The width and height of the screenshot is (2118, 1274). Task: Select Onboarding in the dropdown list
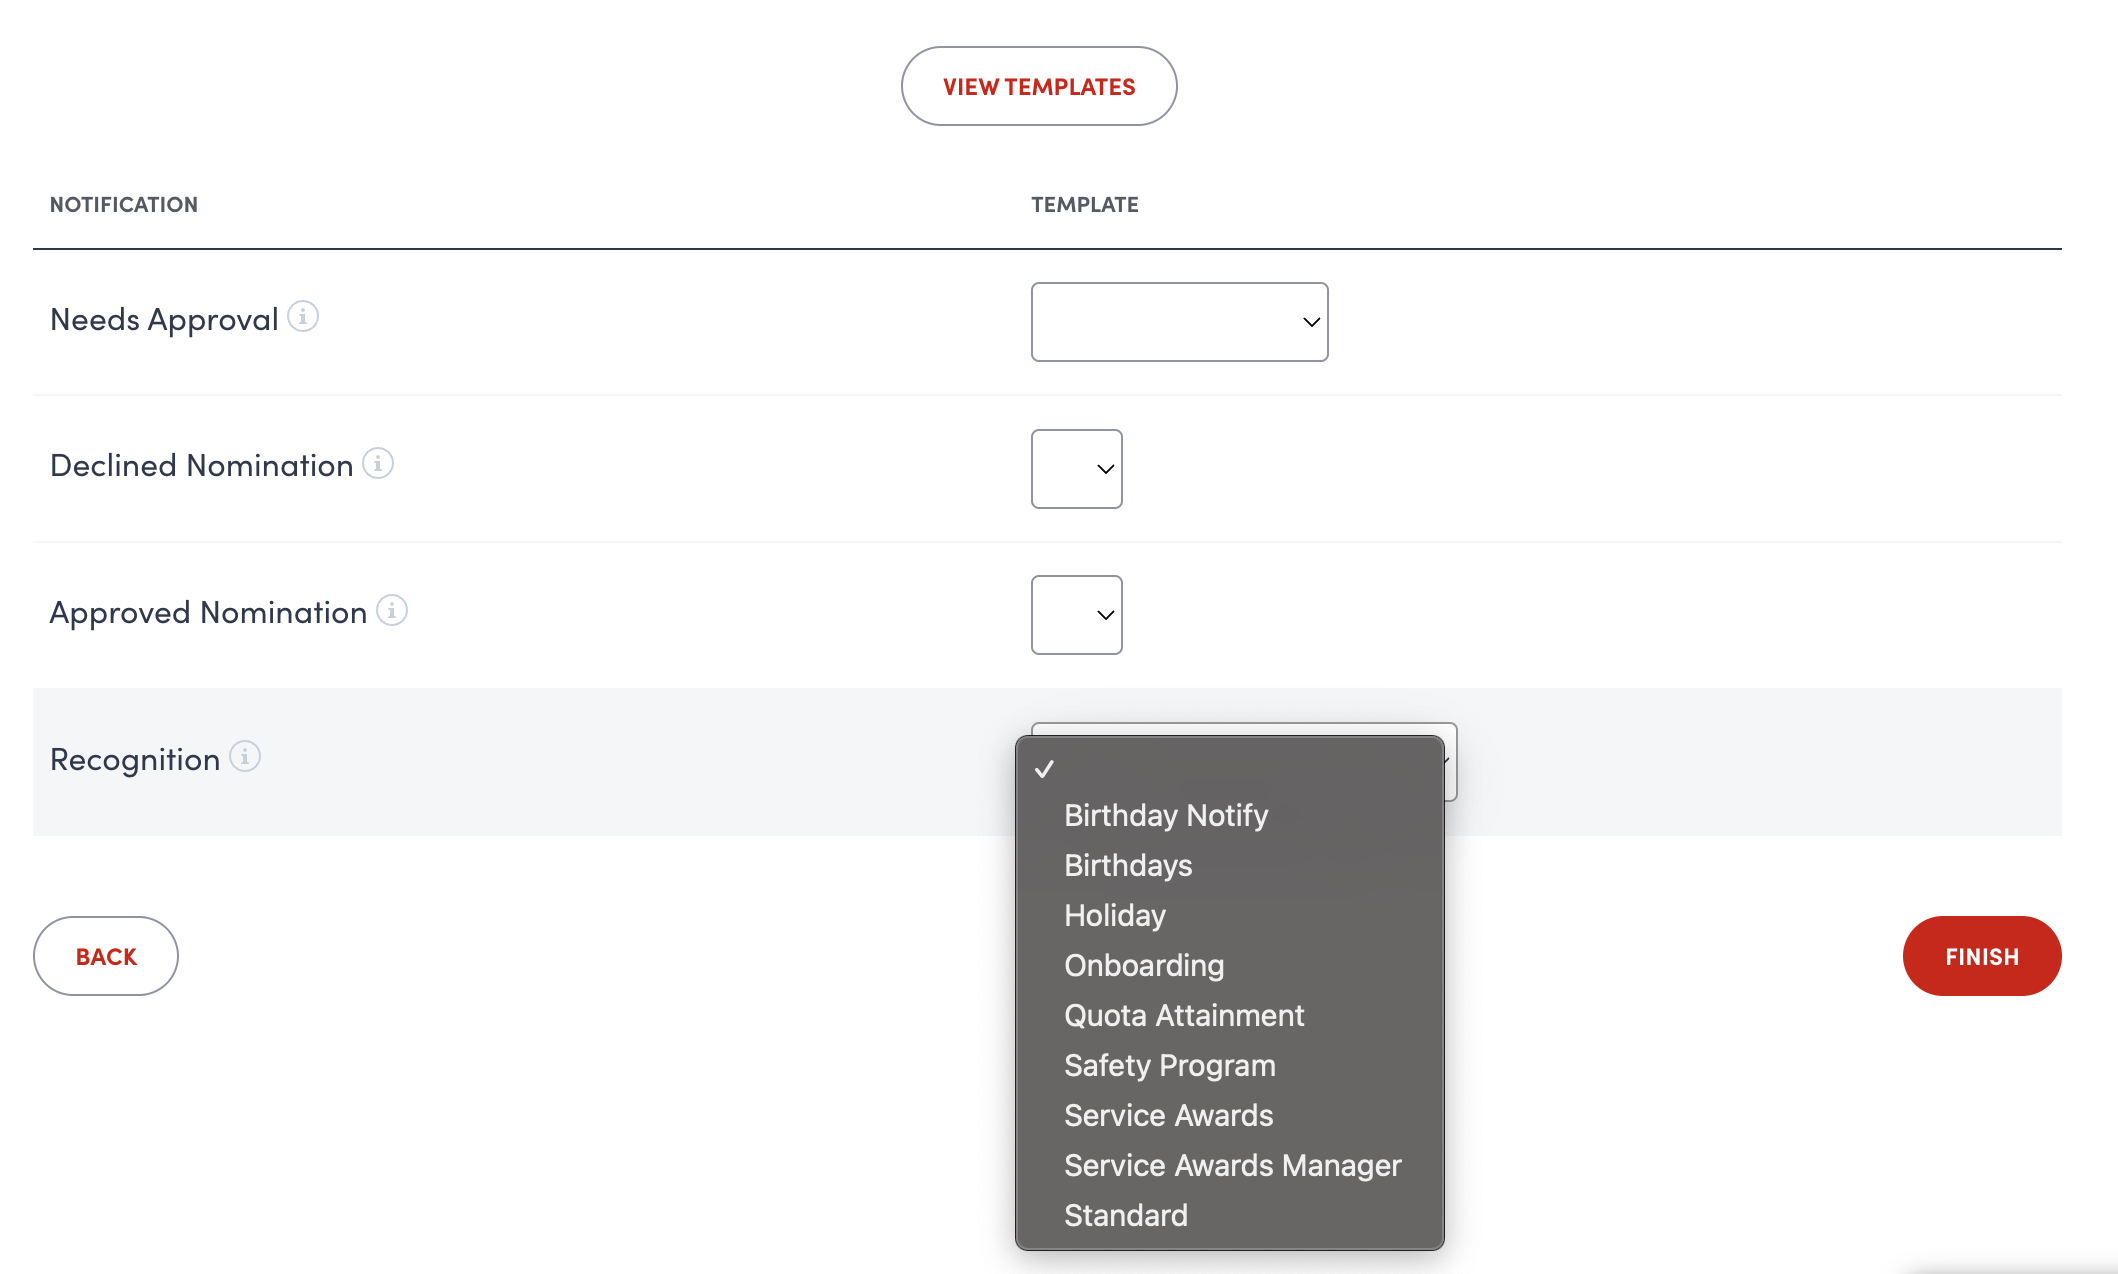click(1144, 965)
